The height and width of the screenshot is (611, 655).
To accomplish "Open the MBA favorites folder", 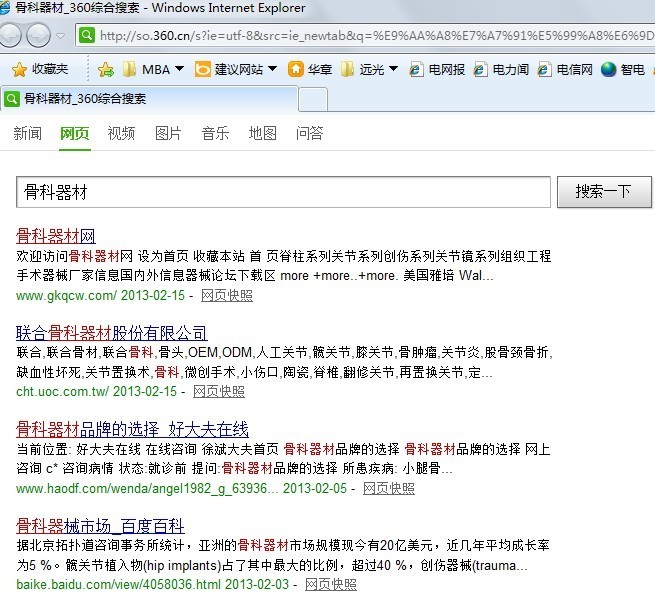I will pyautogui.click(x=153, y=69).
